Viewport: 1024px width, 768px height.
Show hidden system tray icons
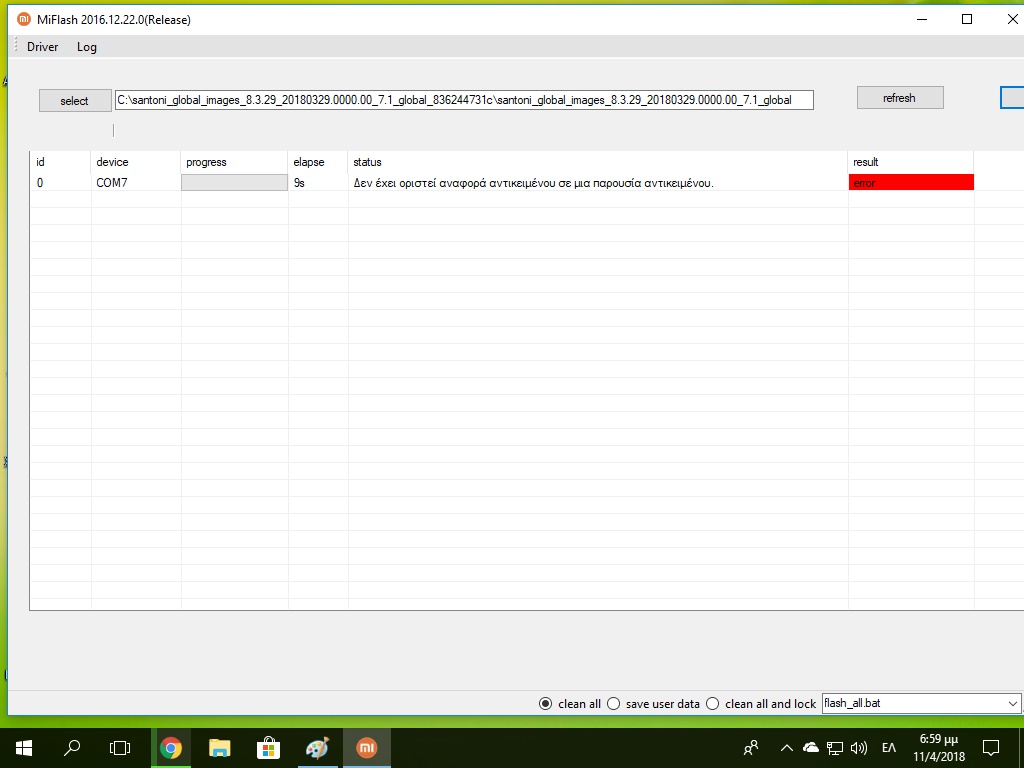(786, 748)
